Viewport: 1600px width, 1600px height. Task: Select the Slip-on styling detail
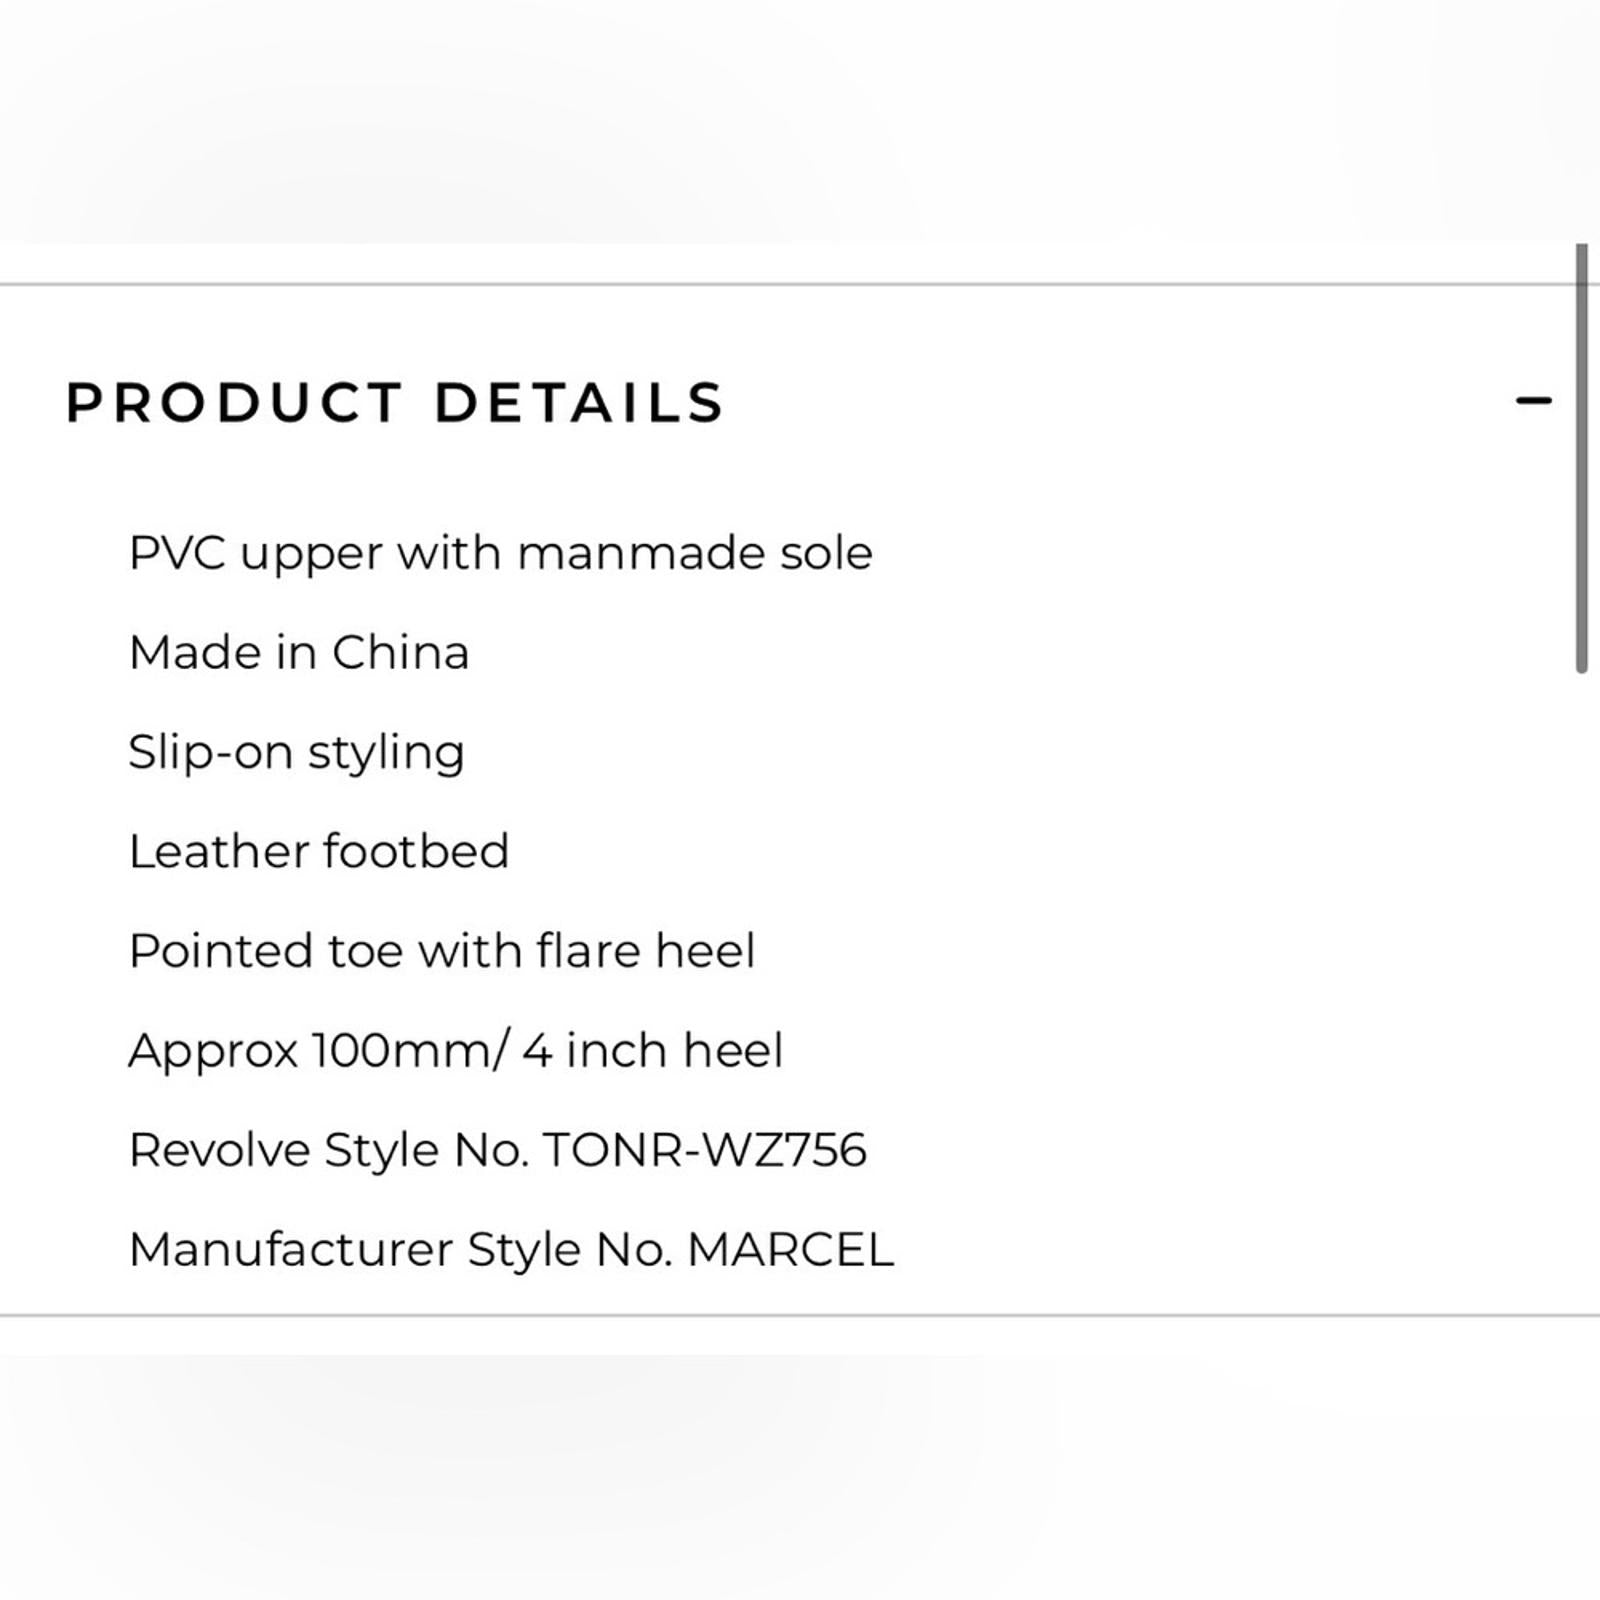pos(297,750)
